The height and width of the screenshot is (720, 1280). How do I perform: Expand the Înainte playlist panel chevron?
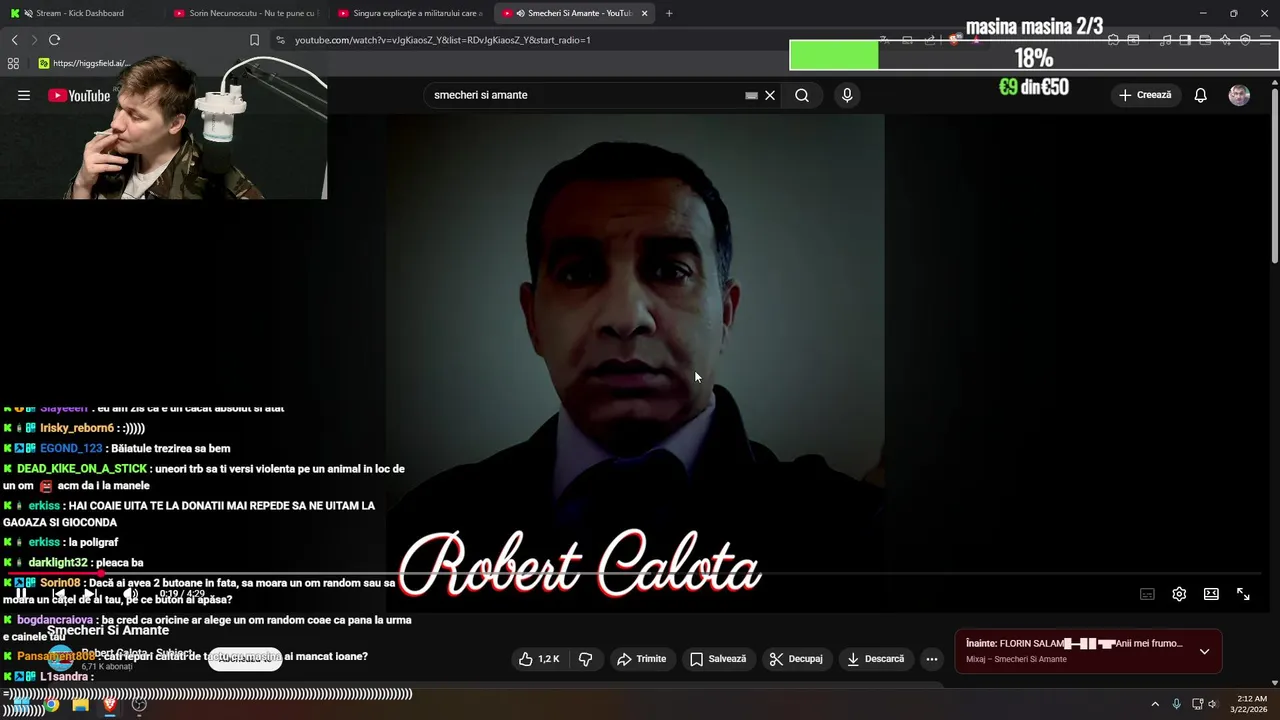1204,651
